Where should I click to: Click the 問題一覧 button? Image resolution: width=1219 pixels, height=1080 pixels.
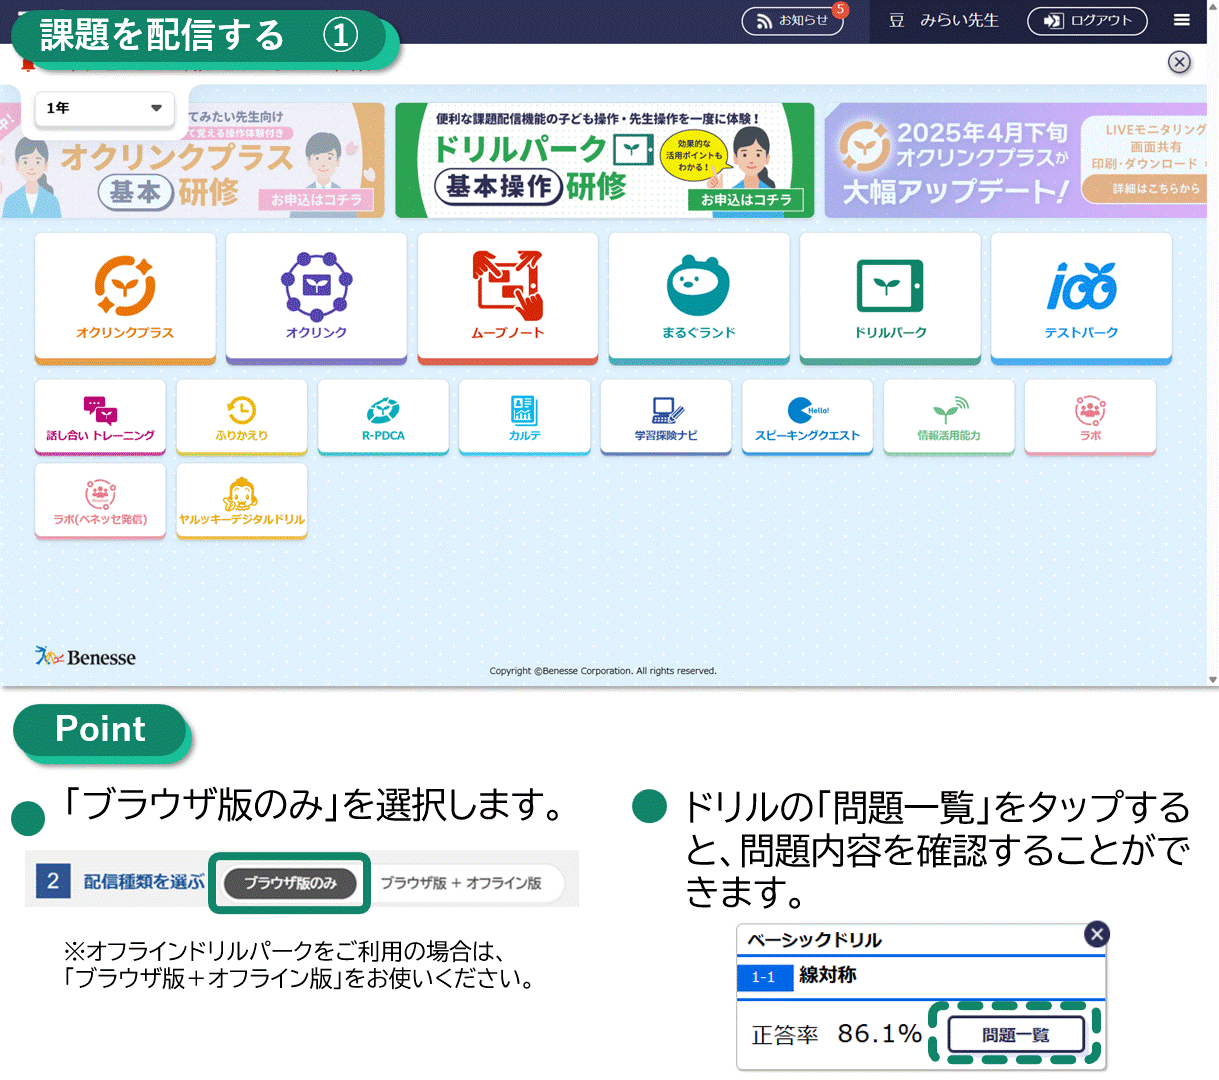pyautogui.click(x=1015, y=1034)
